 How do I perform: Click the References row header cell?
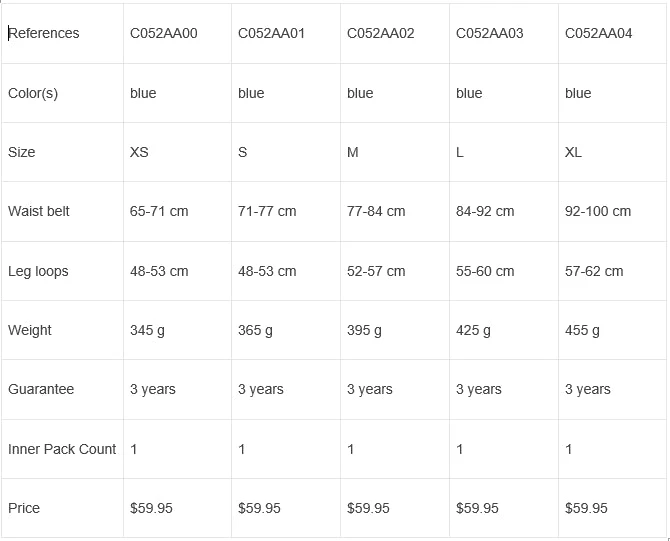44,33
